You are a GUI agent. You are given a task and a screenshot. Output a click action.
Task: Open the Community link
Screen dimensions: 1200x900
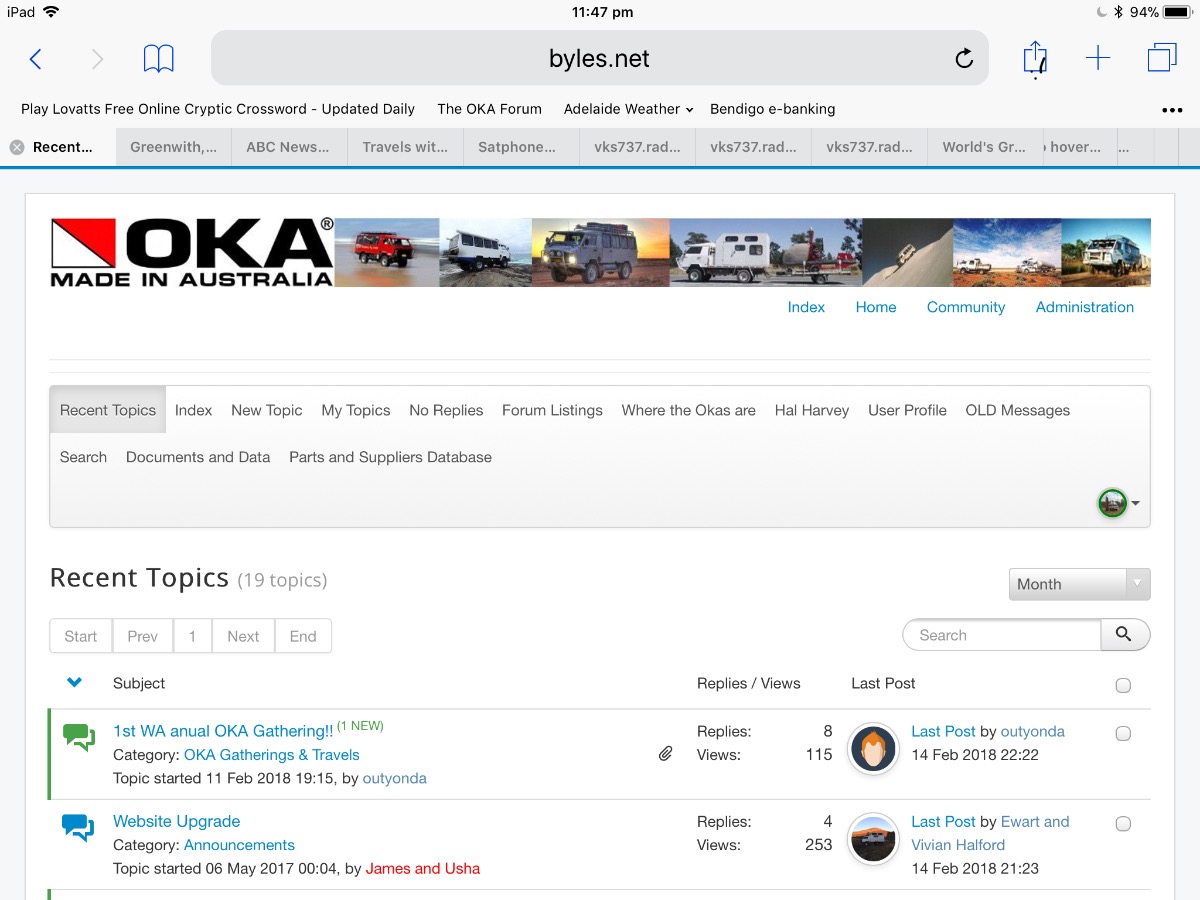tap(966, 307)
